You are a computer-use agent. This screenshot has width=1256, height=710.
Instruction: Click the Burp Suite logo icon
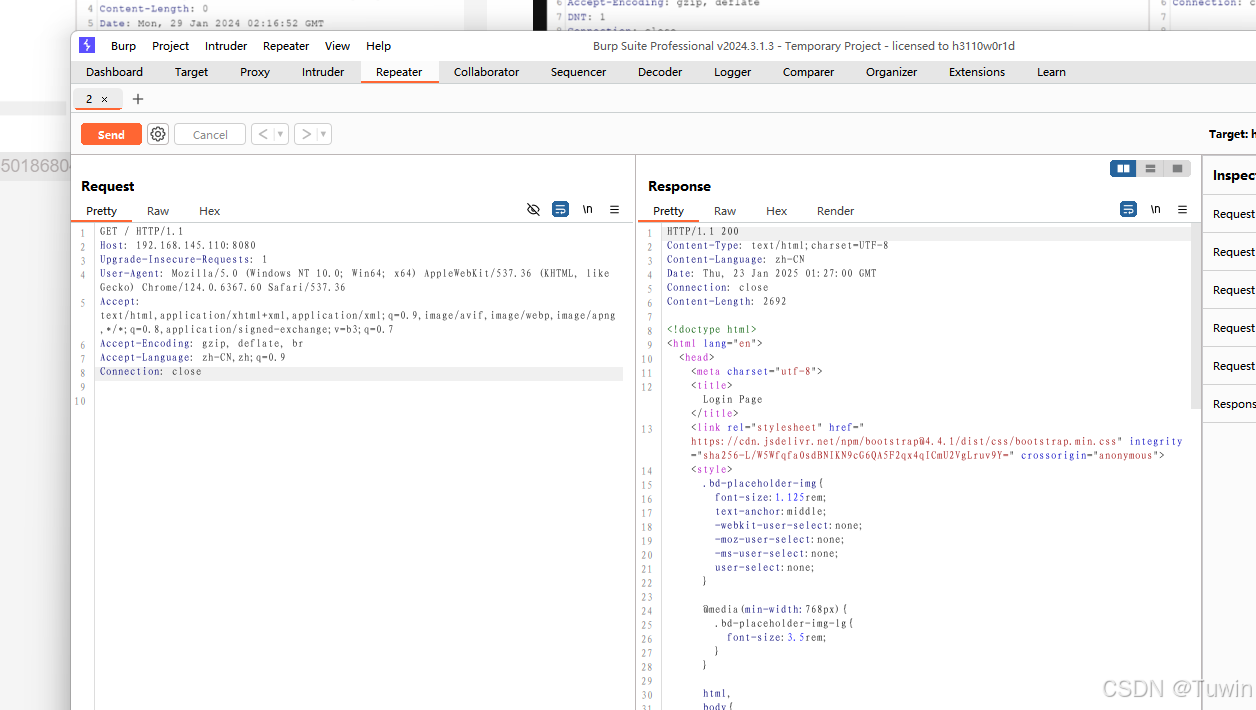pyautogui.click(x=87, y=45)
